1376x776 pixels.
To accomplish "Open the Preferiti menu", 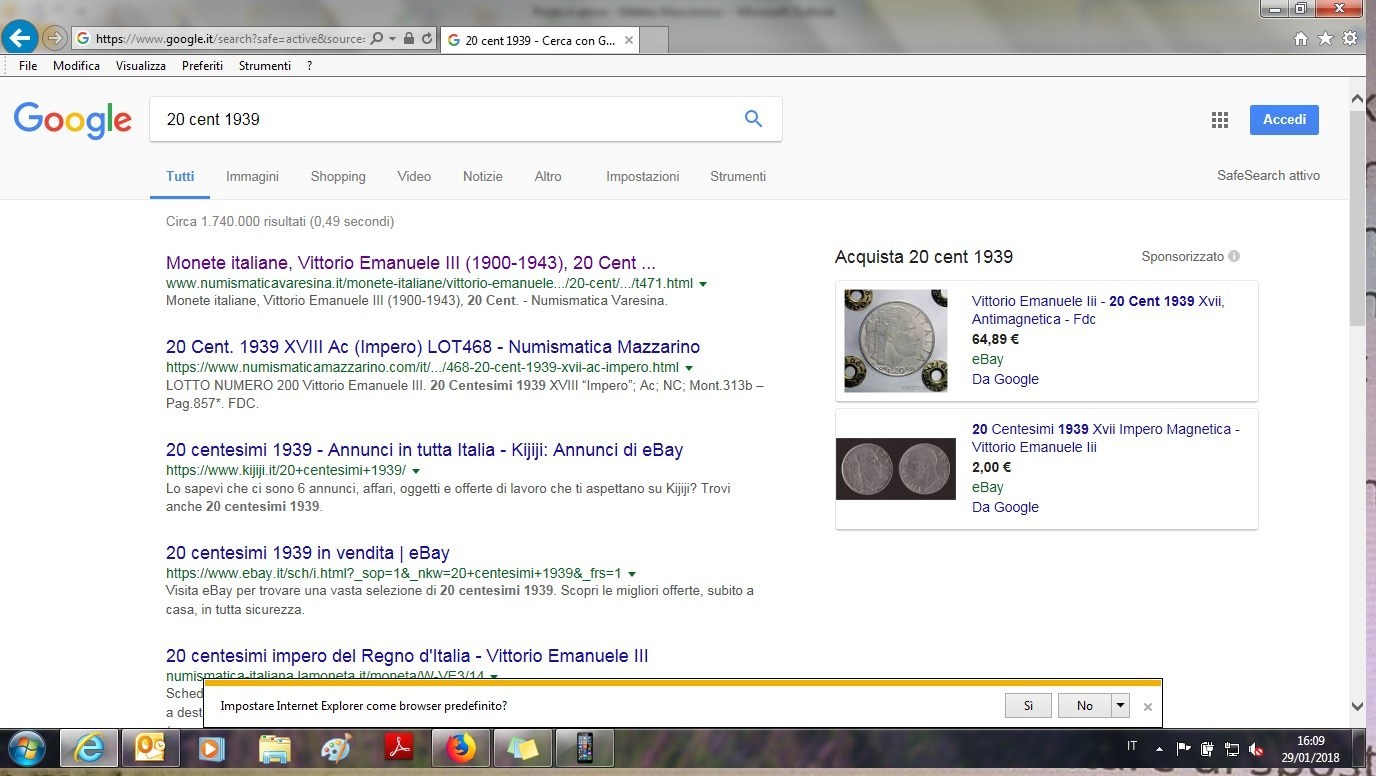I will click(202, 66).
